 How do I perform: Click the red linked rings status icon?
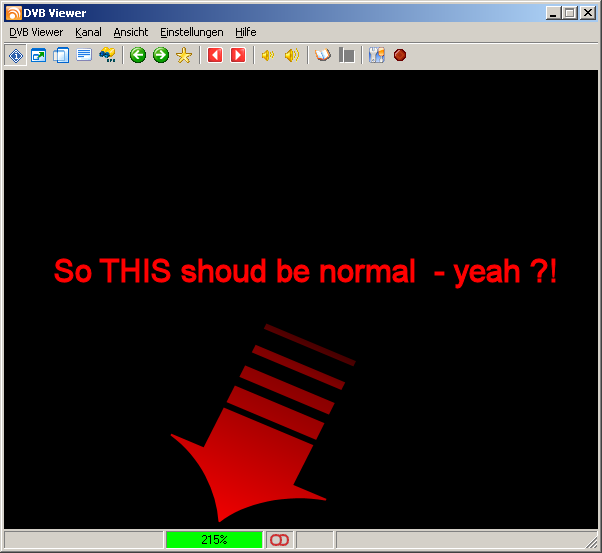pos(279,540)
